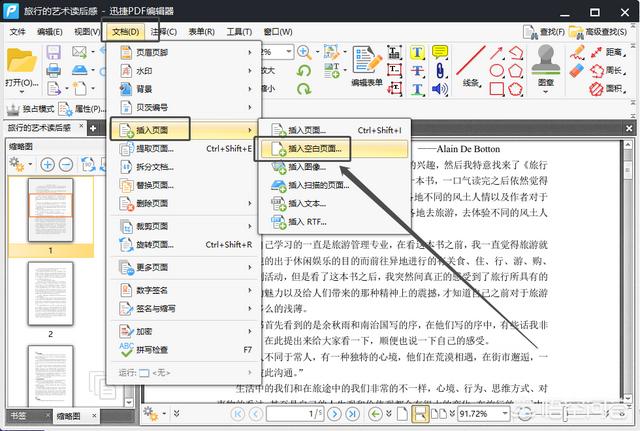640x431 pixels.
Task: Expand the Digital Signature submenu
Action: [x=184, y=290]
